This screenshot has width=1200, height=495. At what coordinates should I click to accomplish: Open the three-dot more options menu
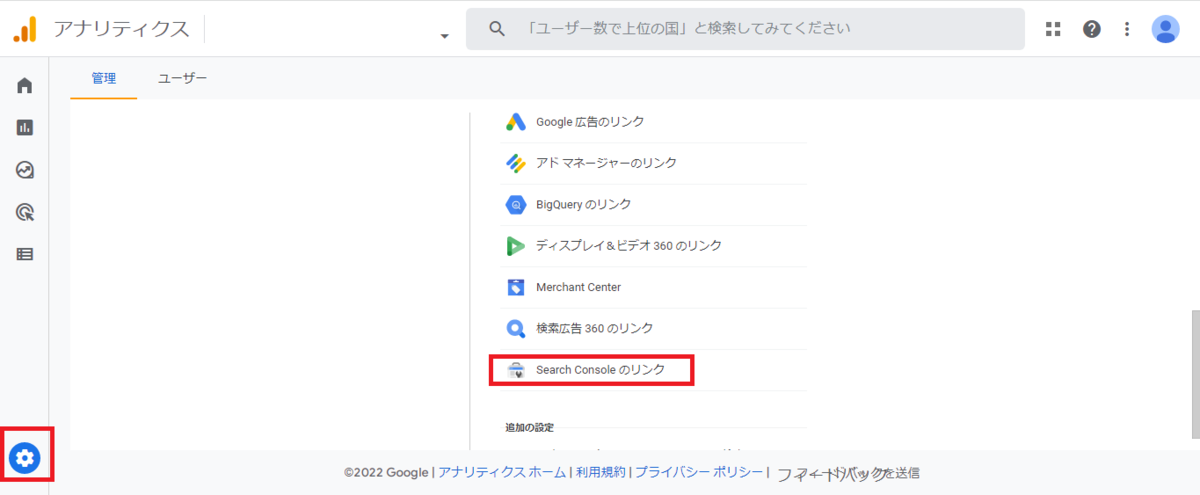[1127, 29]
